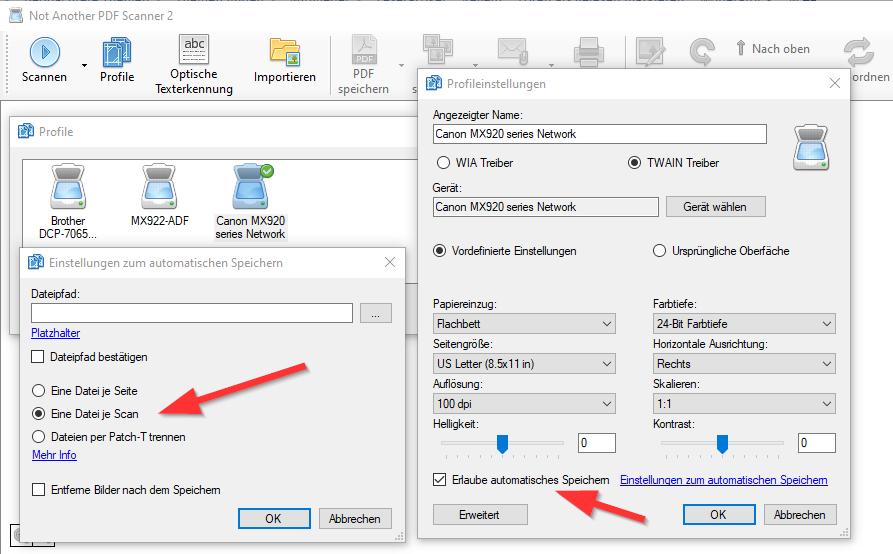Click the rotate toolbar icon
893x554 pixels.
tap(702, 51)
